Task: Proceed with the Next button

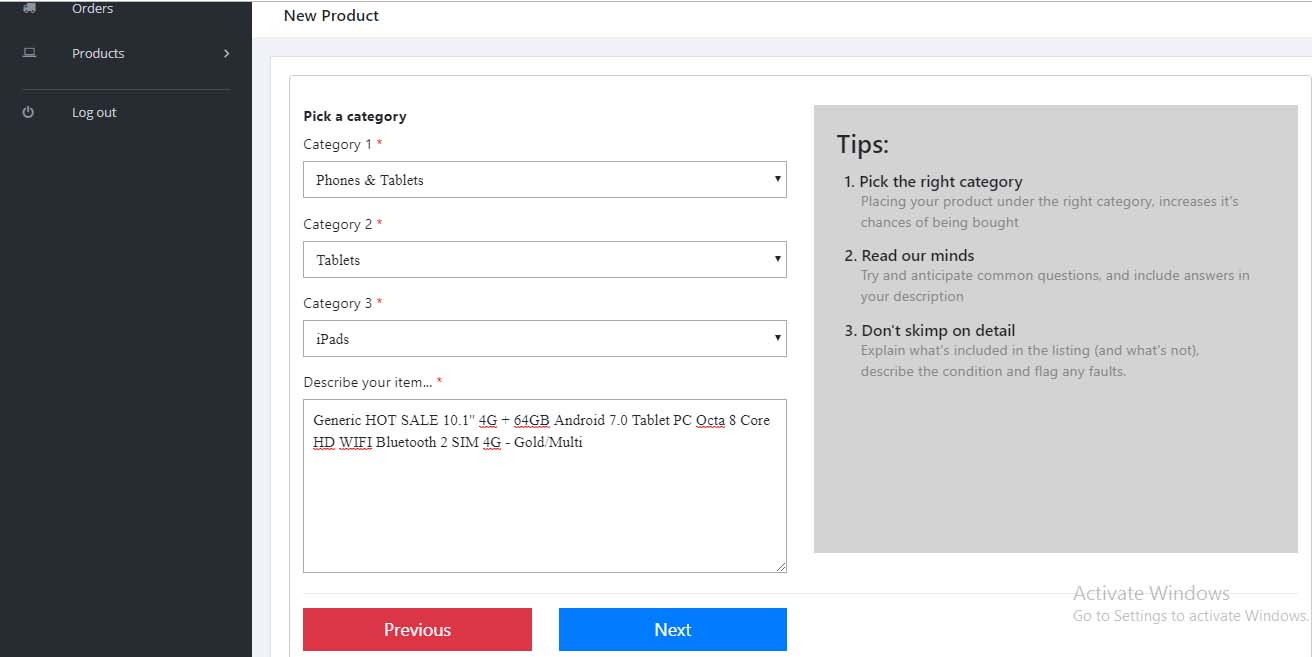Action: (x=673, y=629)
